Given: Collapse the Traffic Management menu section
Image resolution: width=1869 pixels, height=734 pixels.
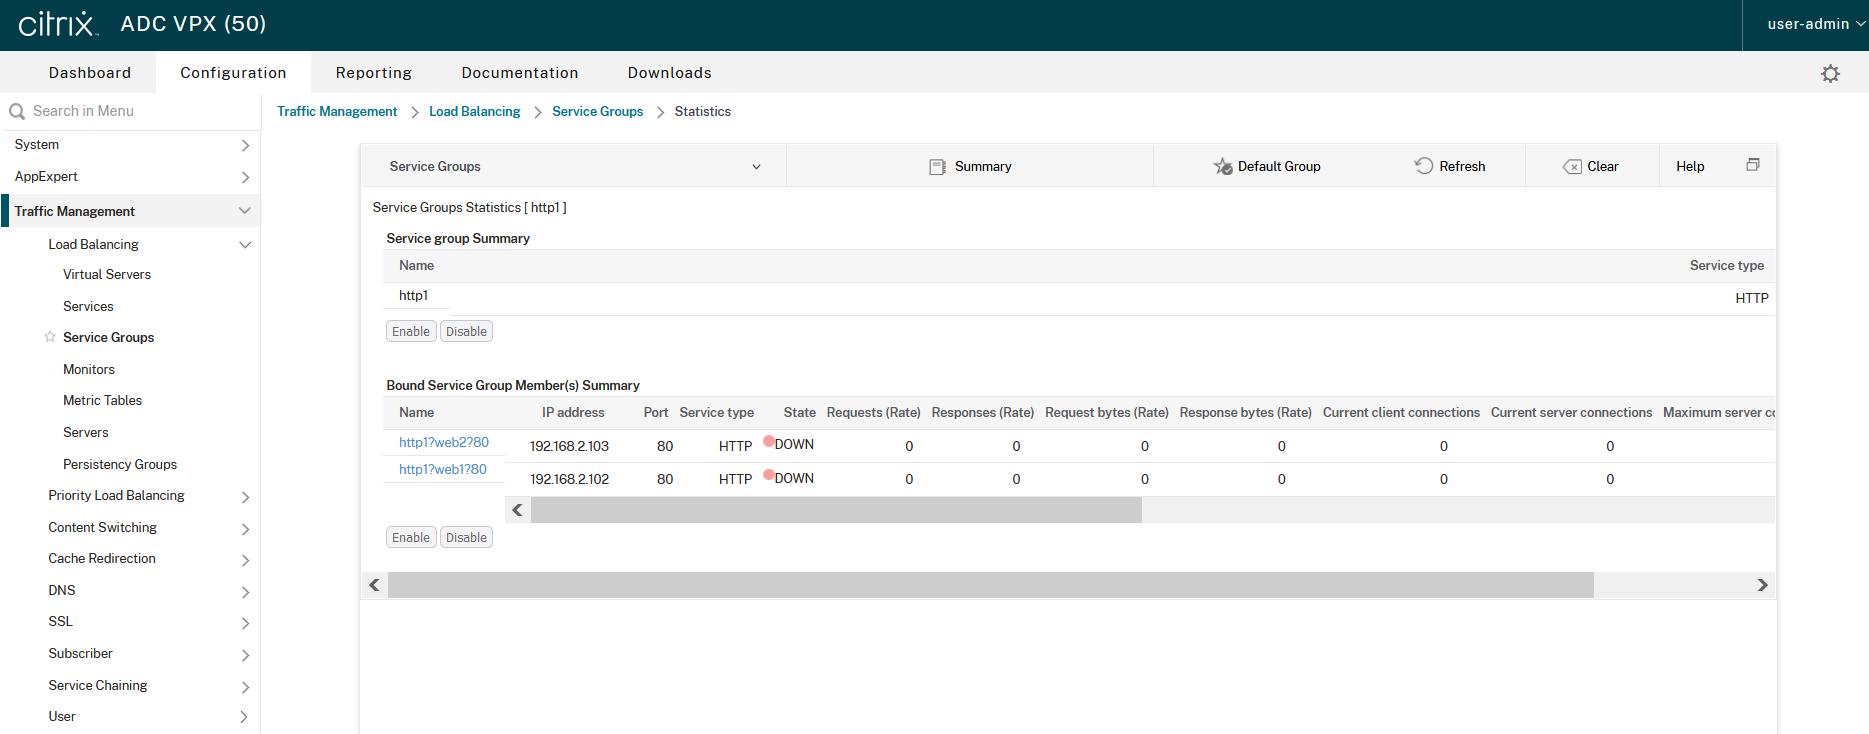Looking at the screenshot, I should click(244, 211).
